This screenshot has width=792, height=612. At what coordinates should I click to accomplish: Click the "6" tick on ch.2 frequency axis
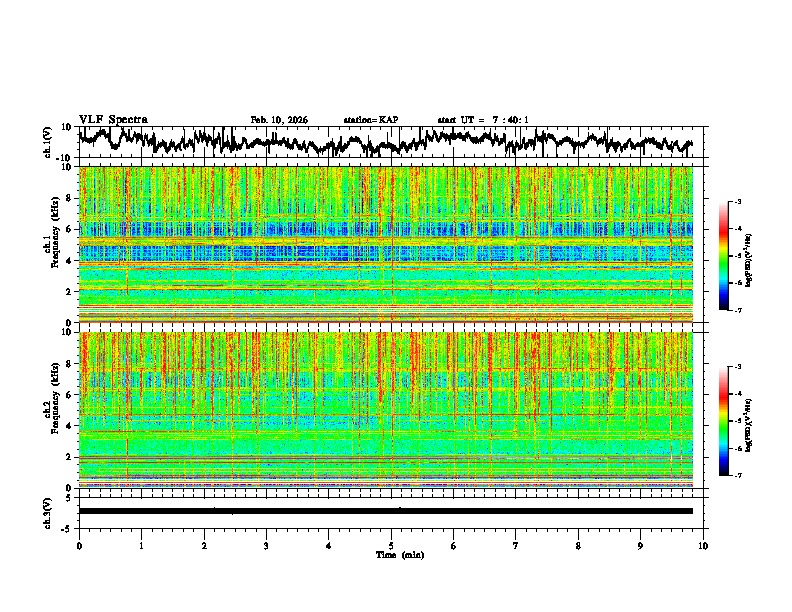click(70, 395)
